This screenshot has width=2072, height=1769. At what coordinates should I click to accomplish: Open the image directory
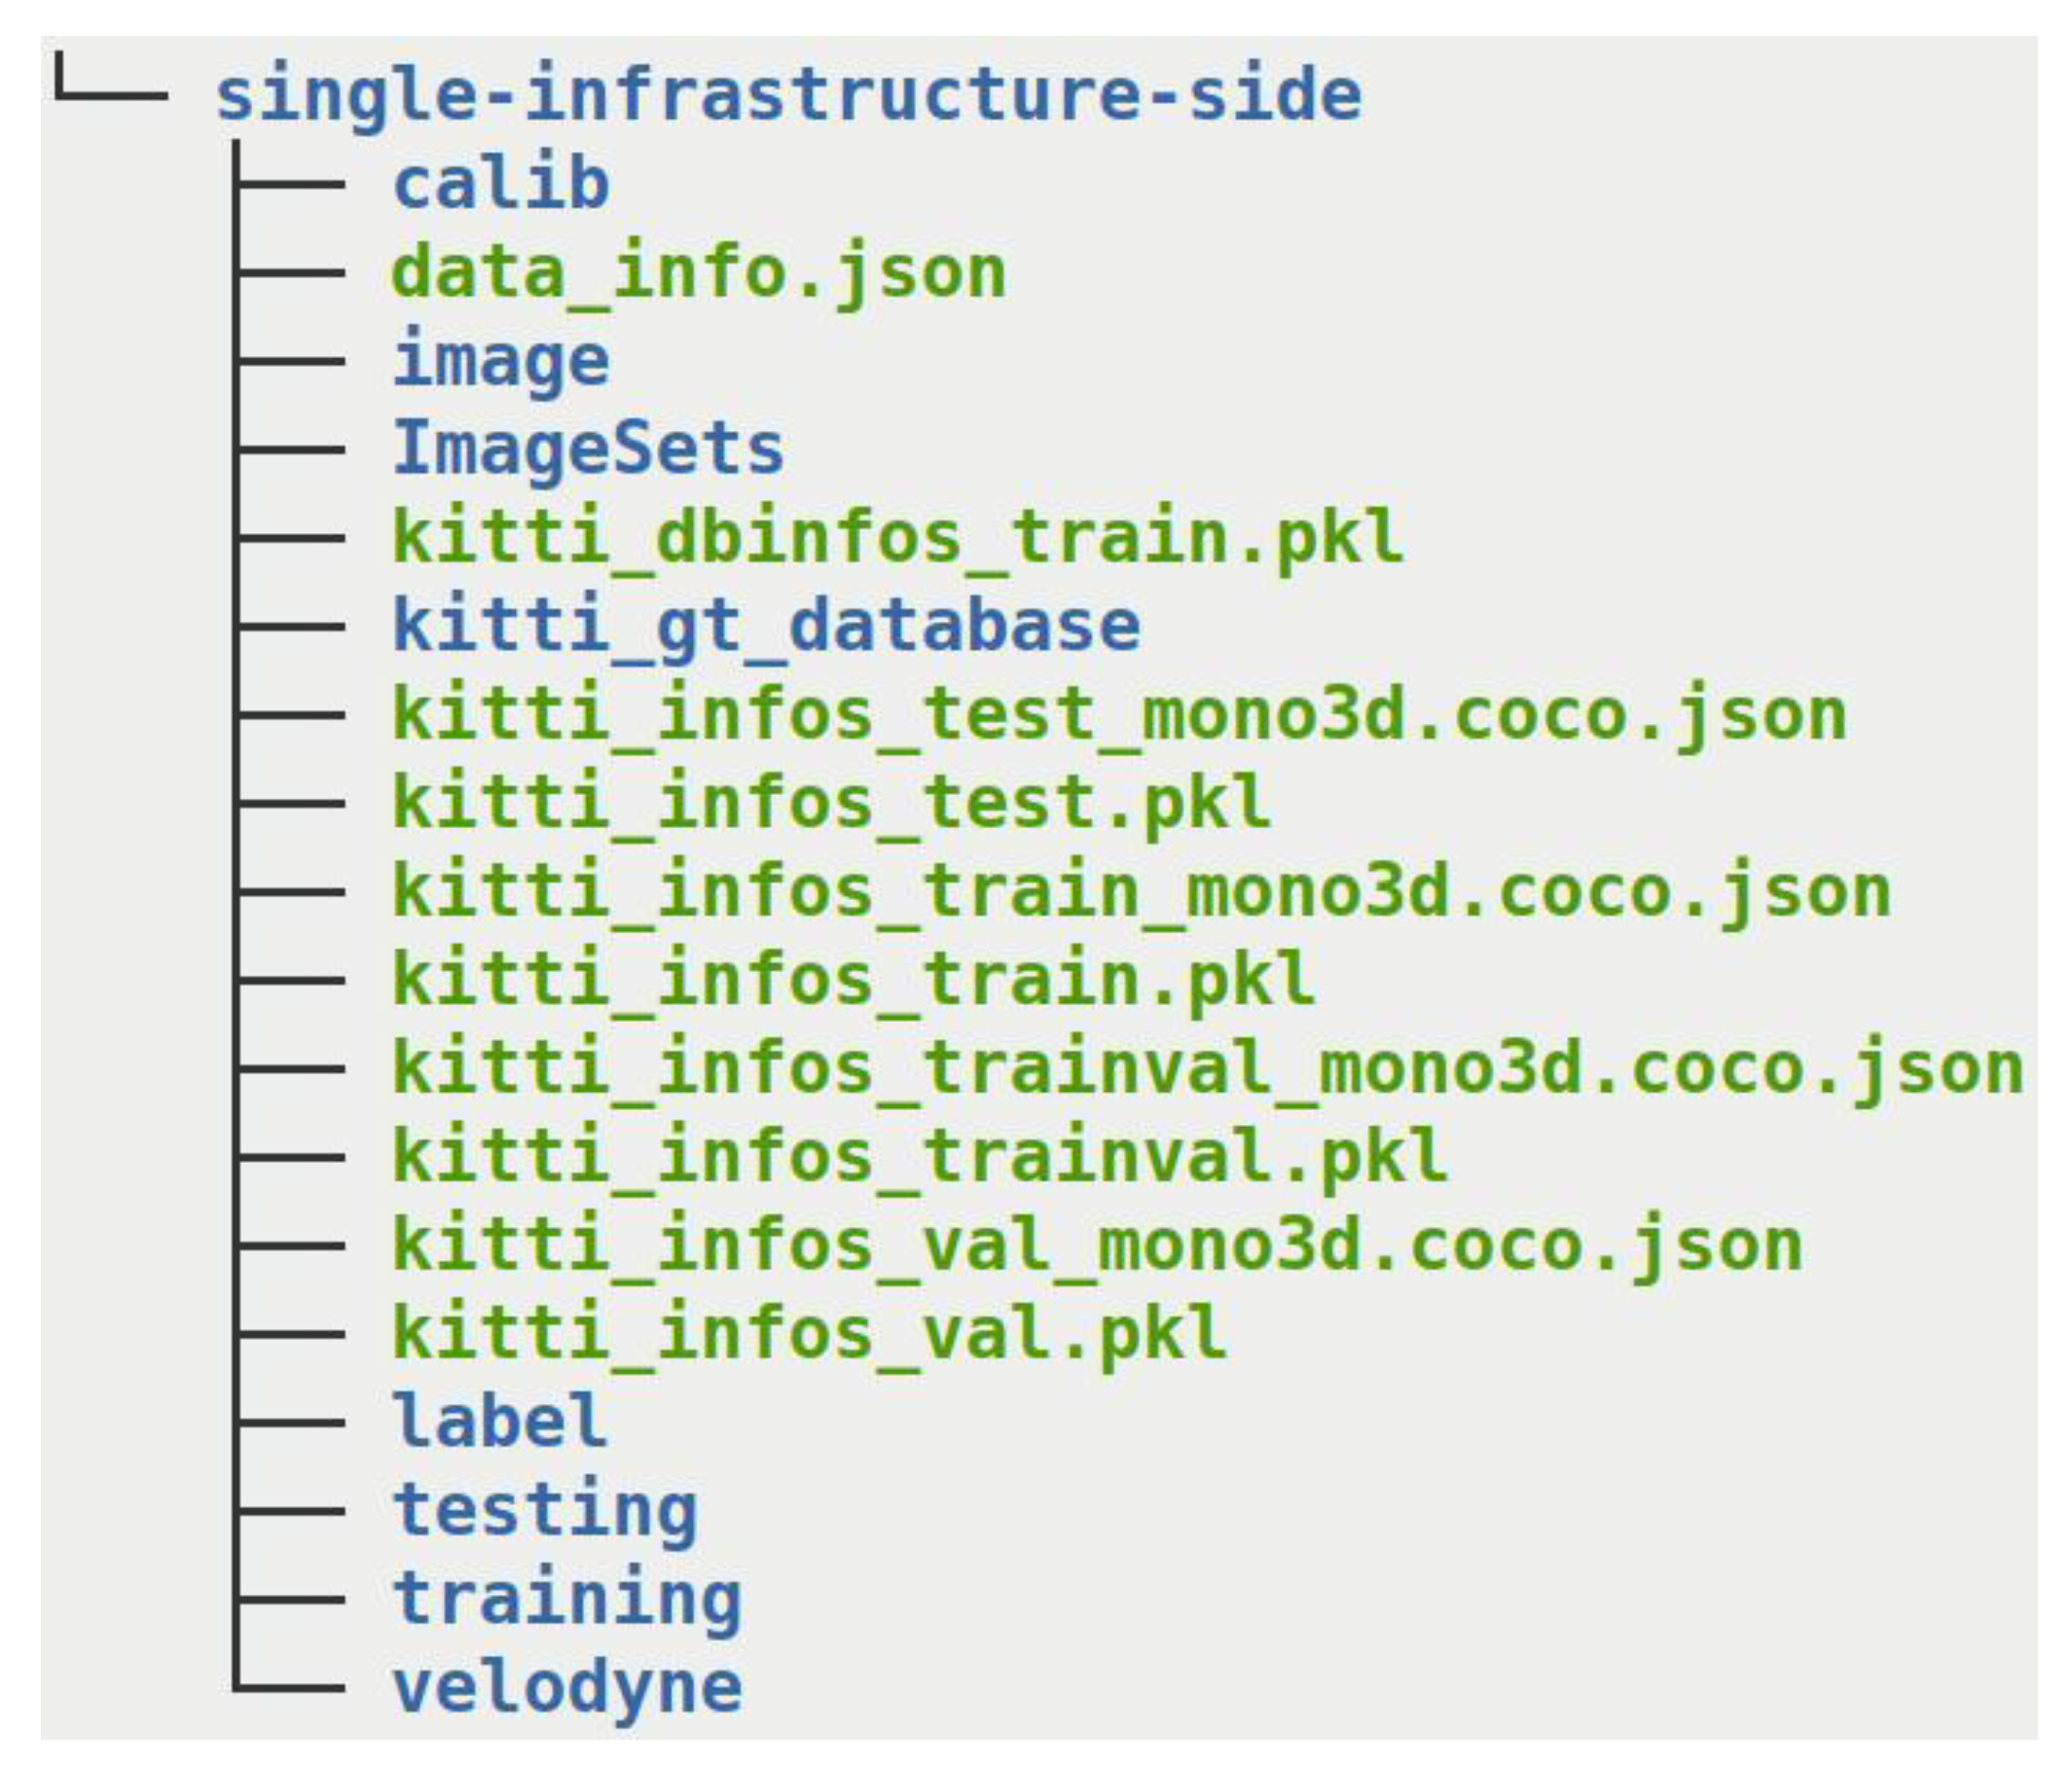click(501, 361)
